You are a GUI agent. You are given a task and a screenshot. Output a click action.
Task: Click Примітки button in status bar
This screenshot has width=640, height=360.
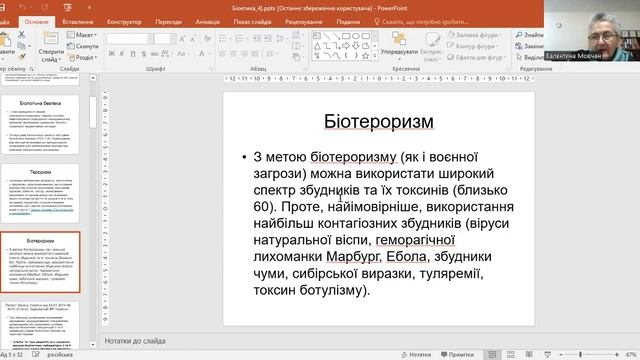[x=458, y=355]
